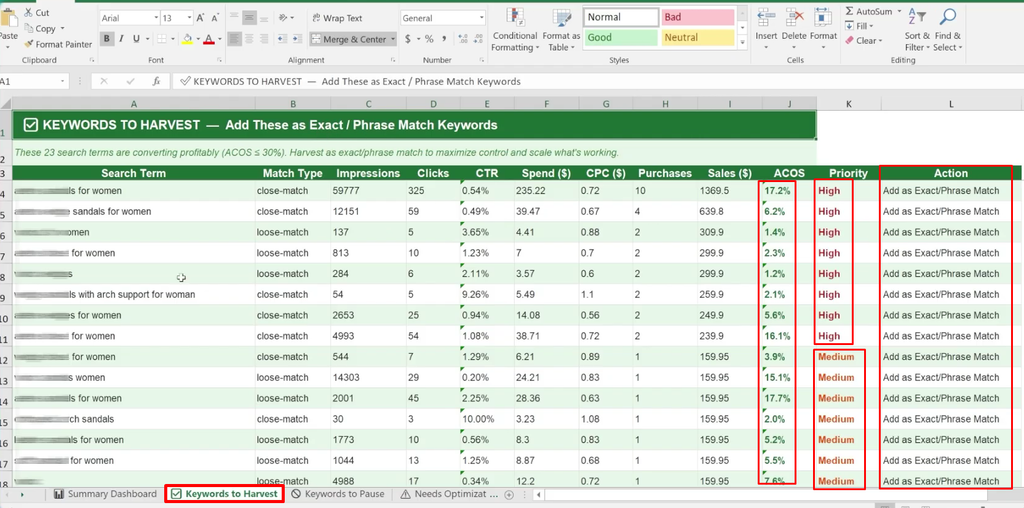
Task: Apply the Bad cell style
Action: tap(697, 18)
